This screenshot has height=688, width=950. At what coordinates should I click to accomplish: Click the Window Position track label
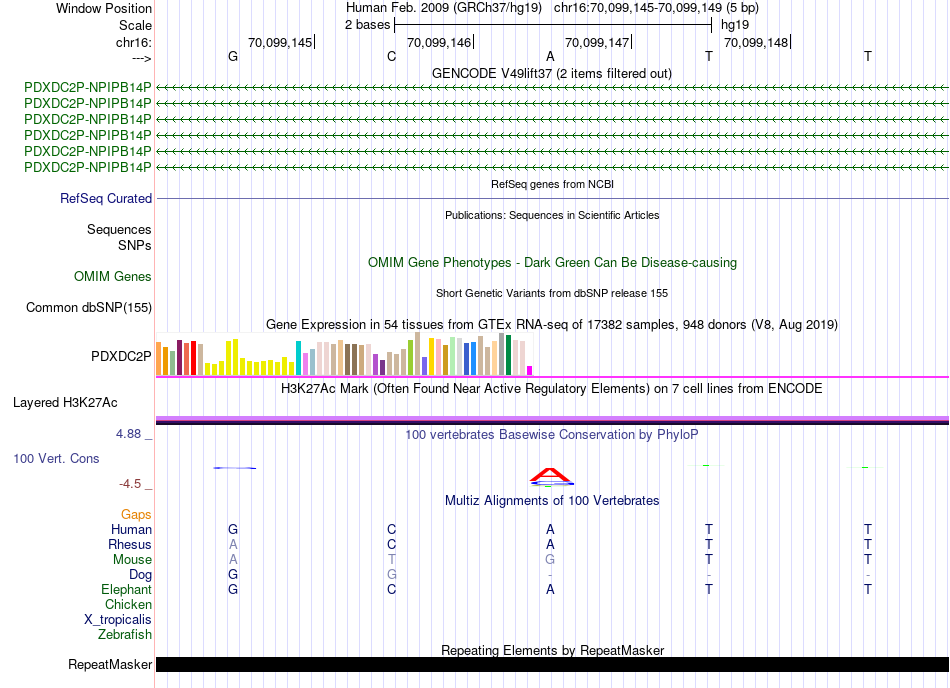click(104, 8)
